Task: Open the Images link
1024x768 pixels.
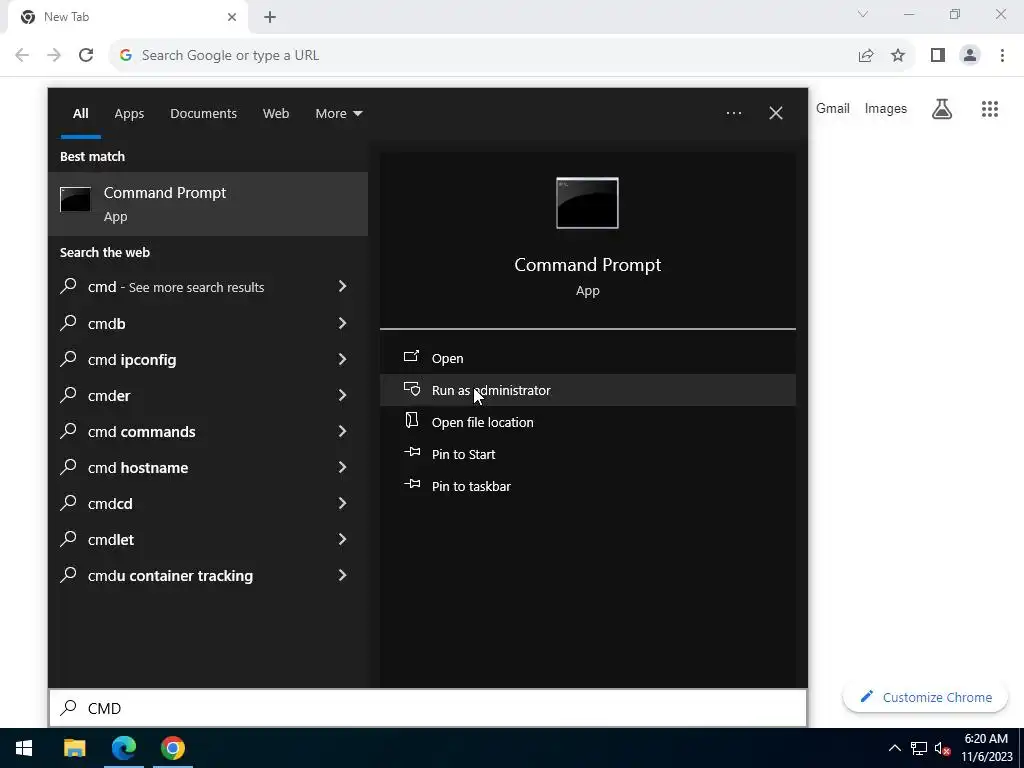Action: [x=886, y=108]
